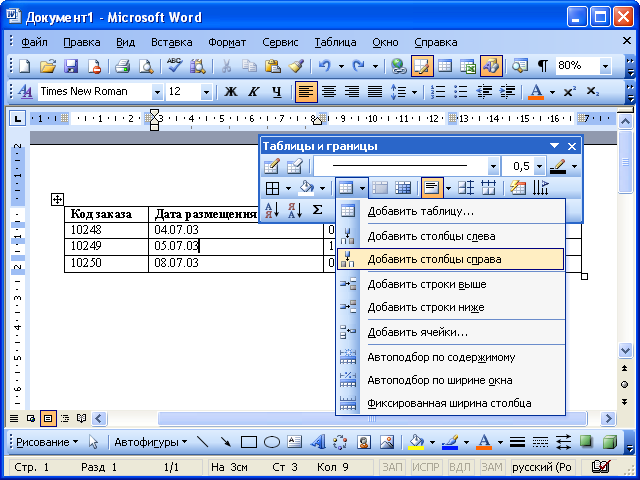Click Merge Cells icon
Image resolution: width=640 pixels, height=480 pixels.
point(380,188)
